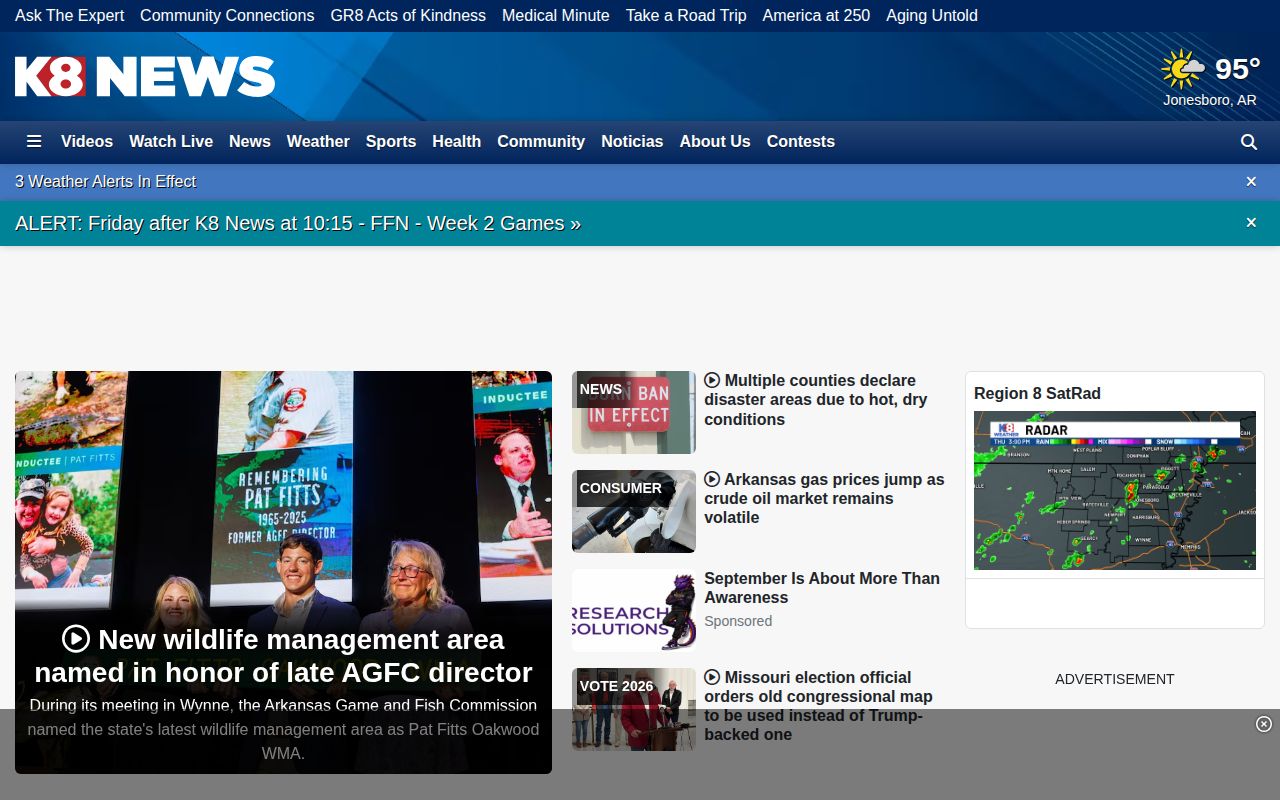This screenshot has height=800, width=1280.
Task: Open the hamburger navigation menu
Action: (x=34, y=142)
